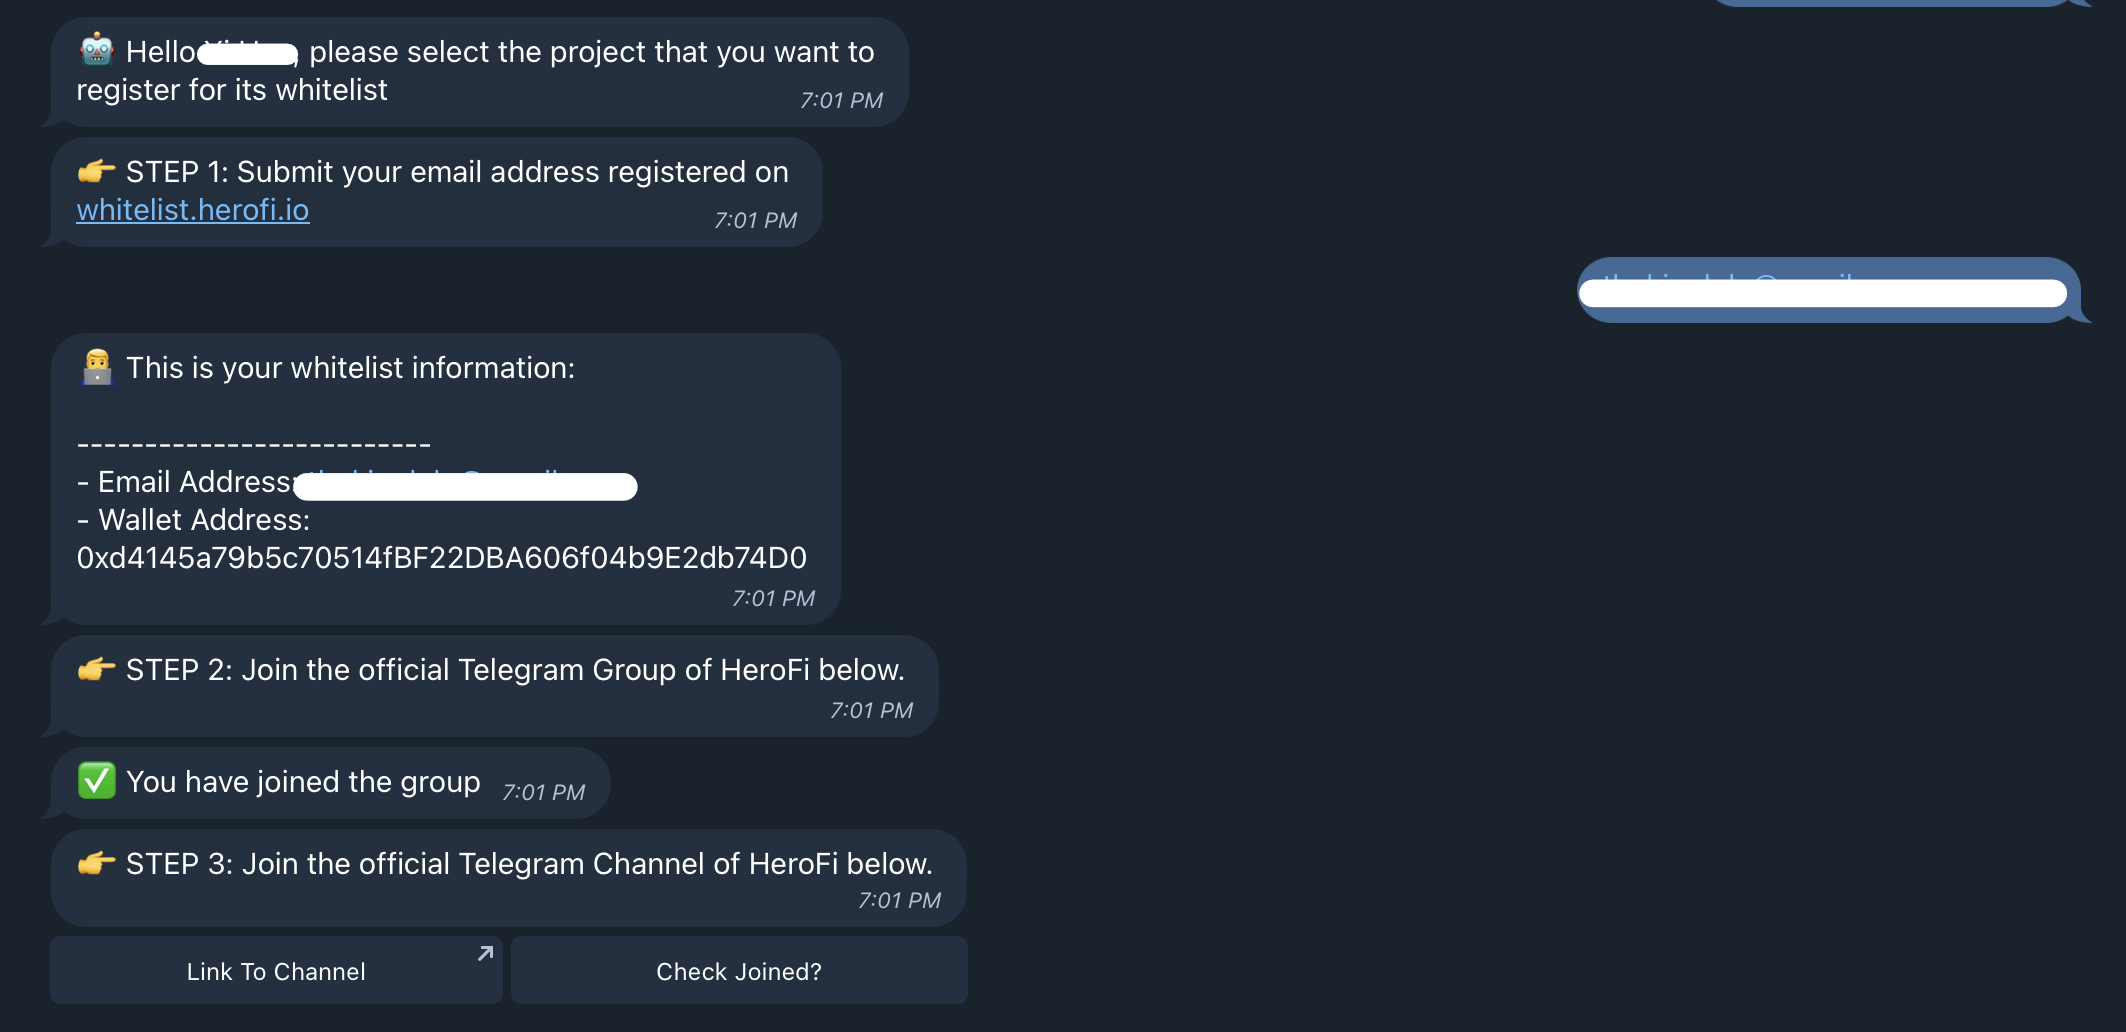Open the whitelist.herofi.io link
This screenshot has width=2126, height=1032.
click(193, 210)
